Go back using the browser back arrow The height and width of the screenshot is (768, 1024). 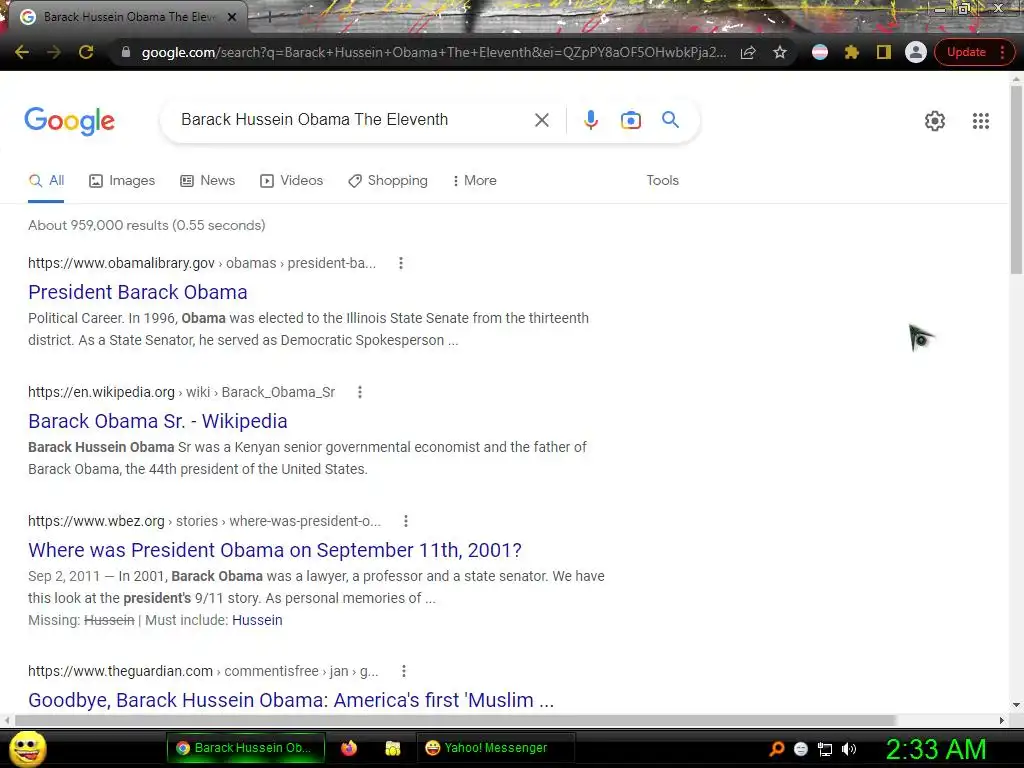click(22, 52)
